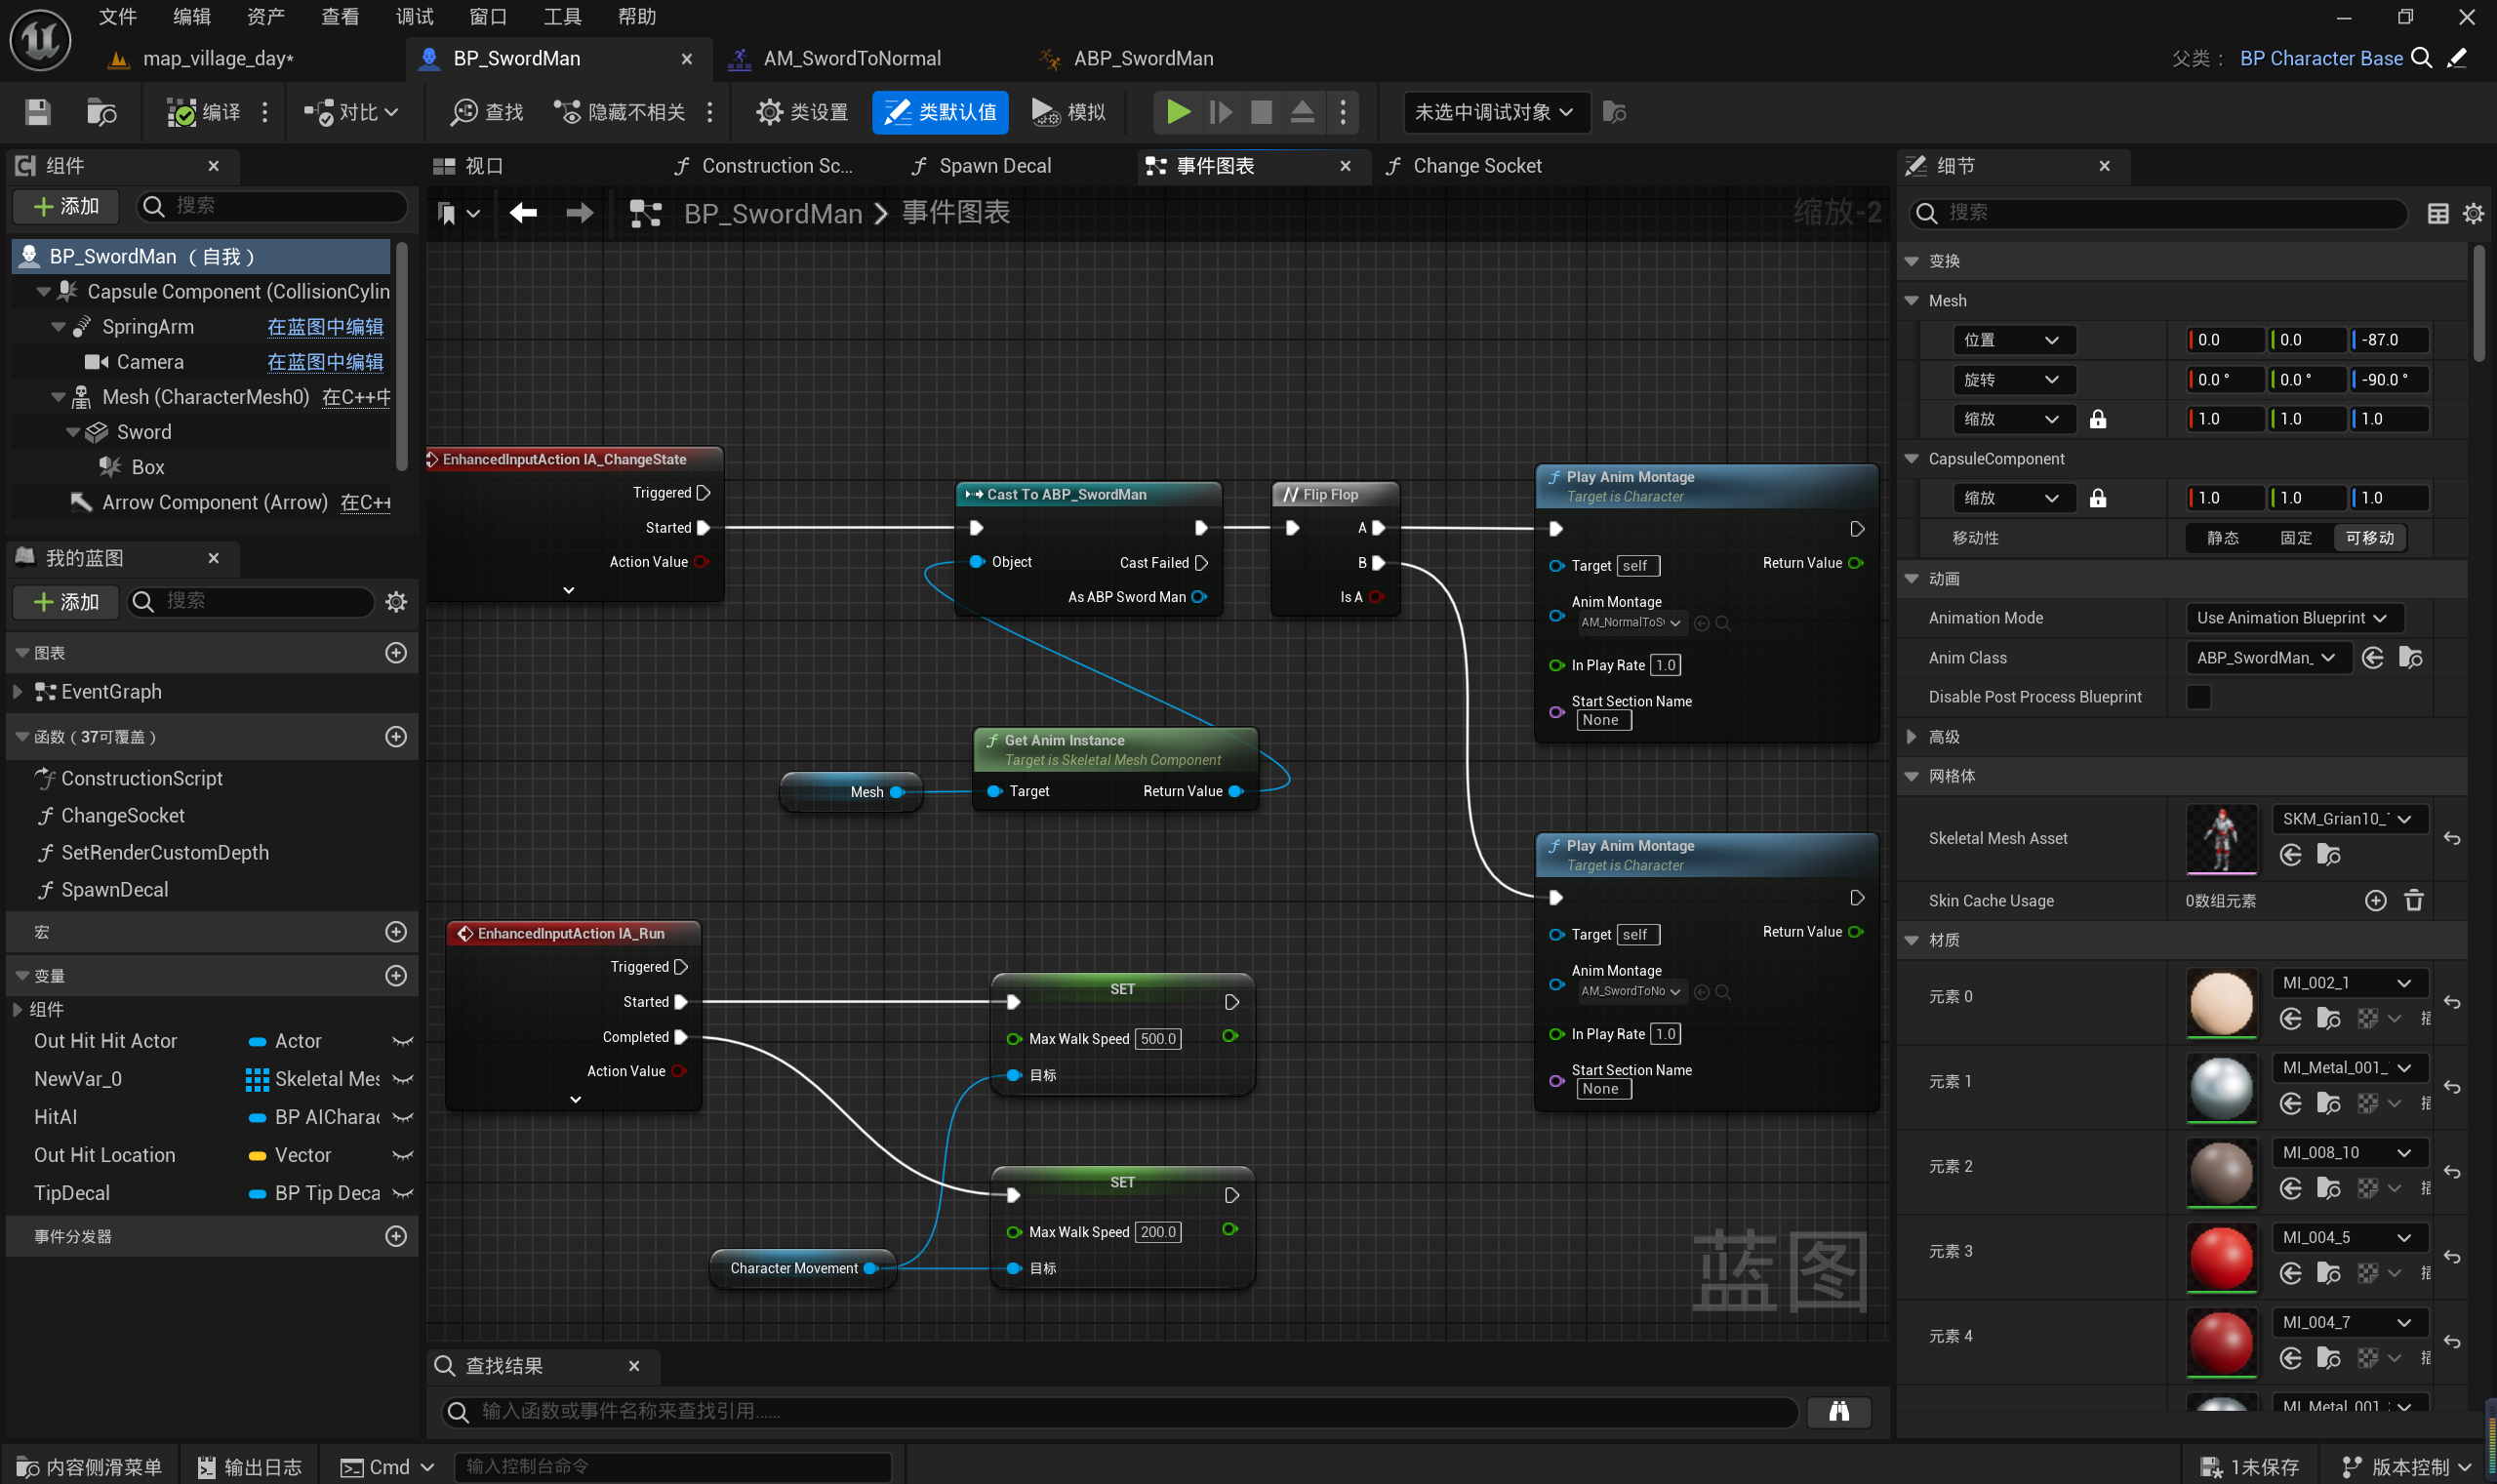Save the blueprint with the floppy disk icon
This screenshot has width=2497, height=1484.
point(37,112)
